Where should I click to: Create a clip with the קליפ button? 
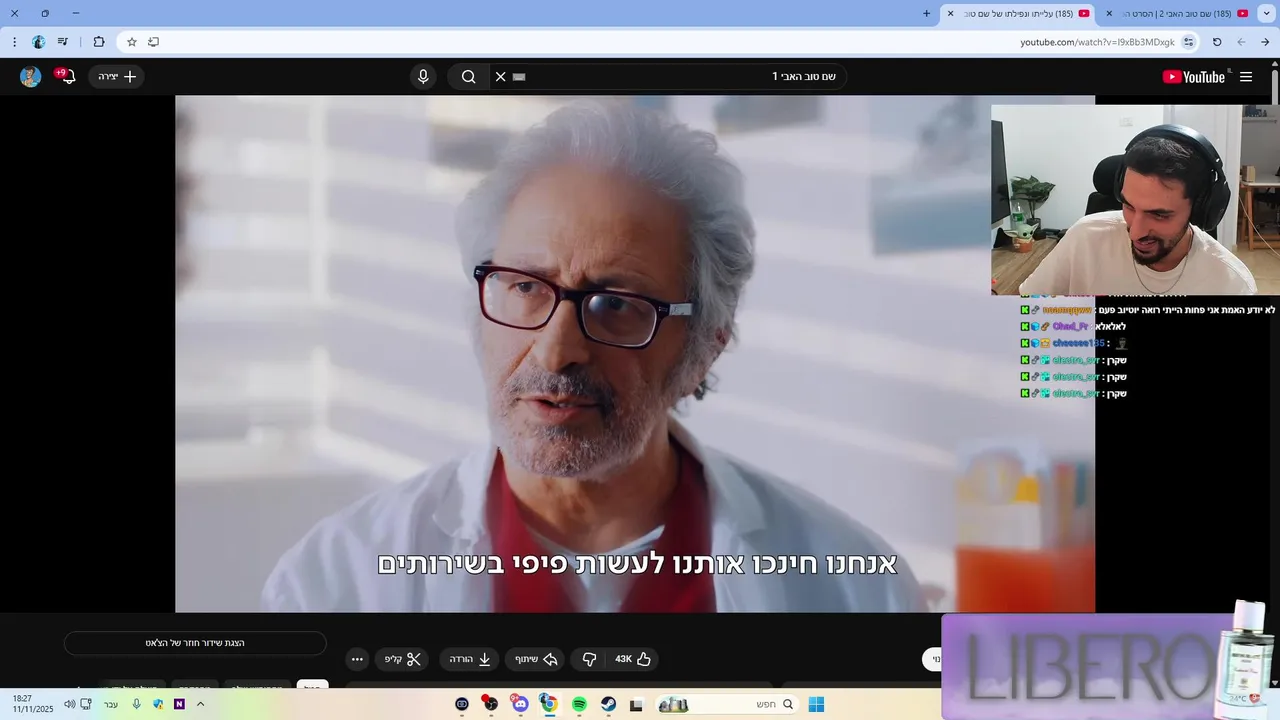(x=403, y=659)
